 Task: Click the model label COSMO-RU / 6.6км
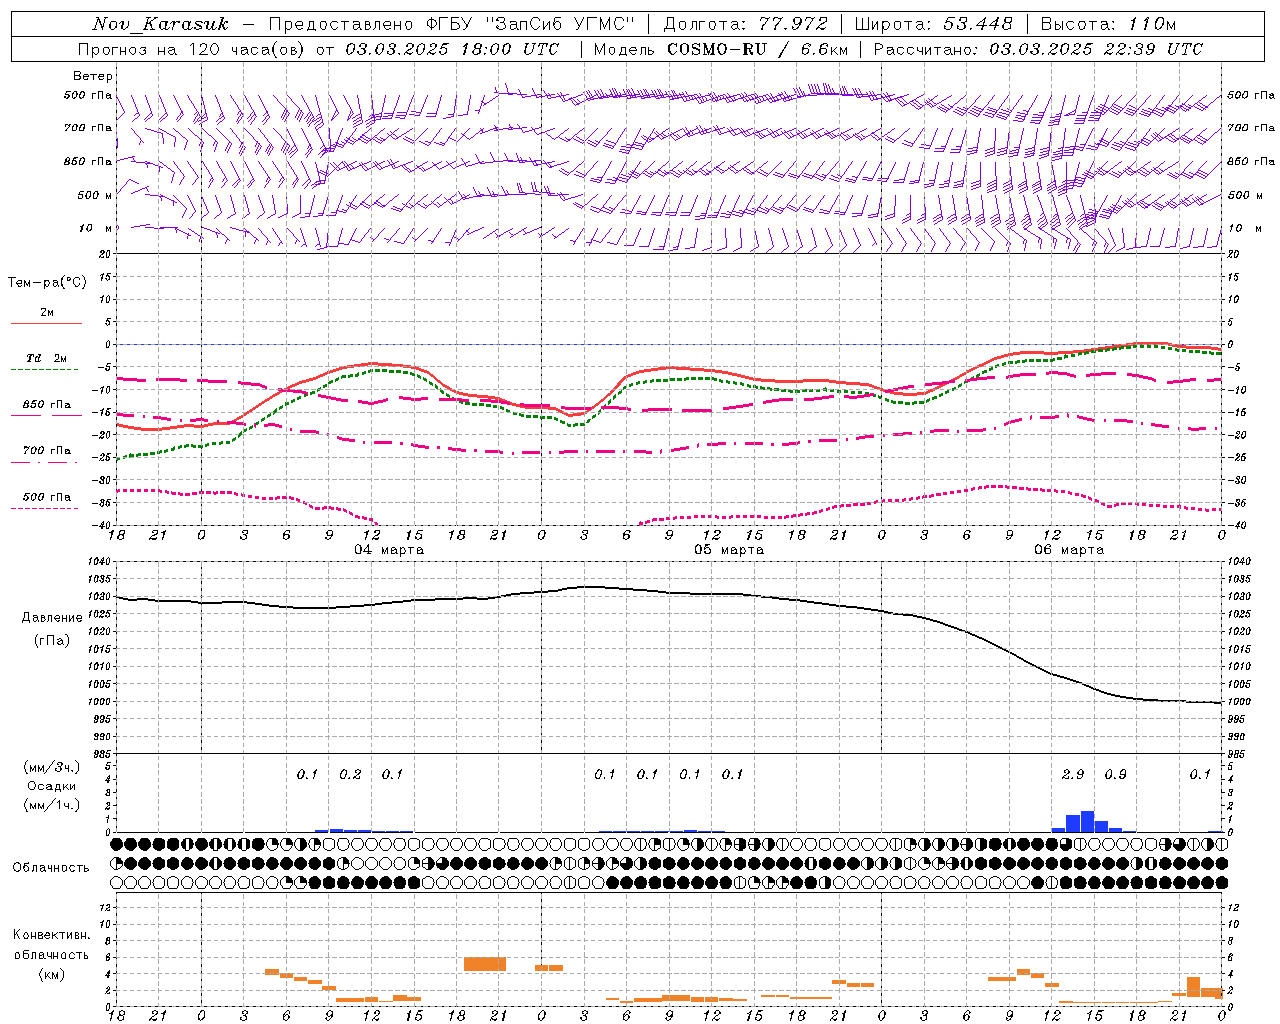(758, 49)
